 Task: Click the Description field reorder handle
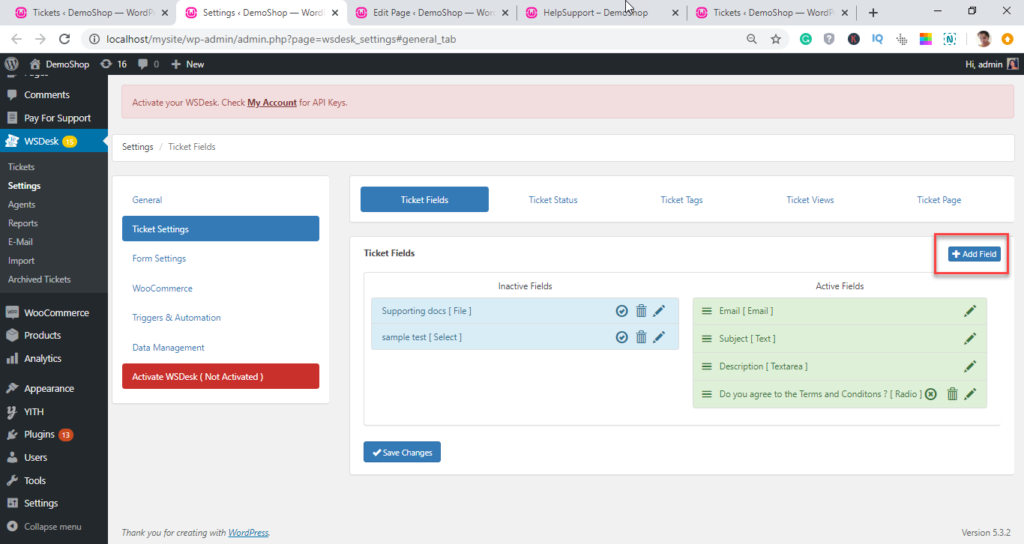tap(707, 366)
